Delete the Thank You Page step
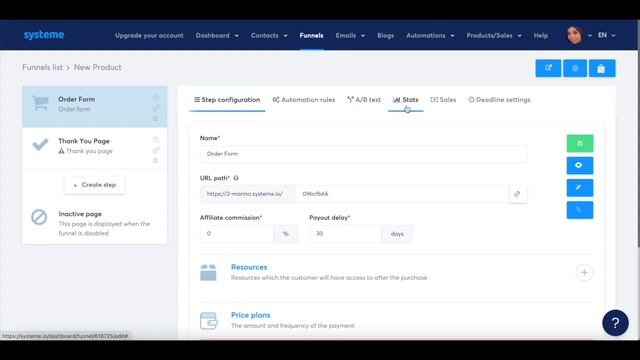The height and width of the screenshot is (360, 640). [x=156, y=160]
